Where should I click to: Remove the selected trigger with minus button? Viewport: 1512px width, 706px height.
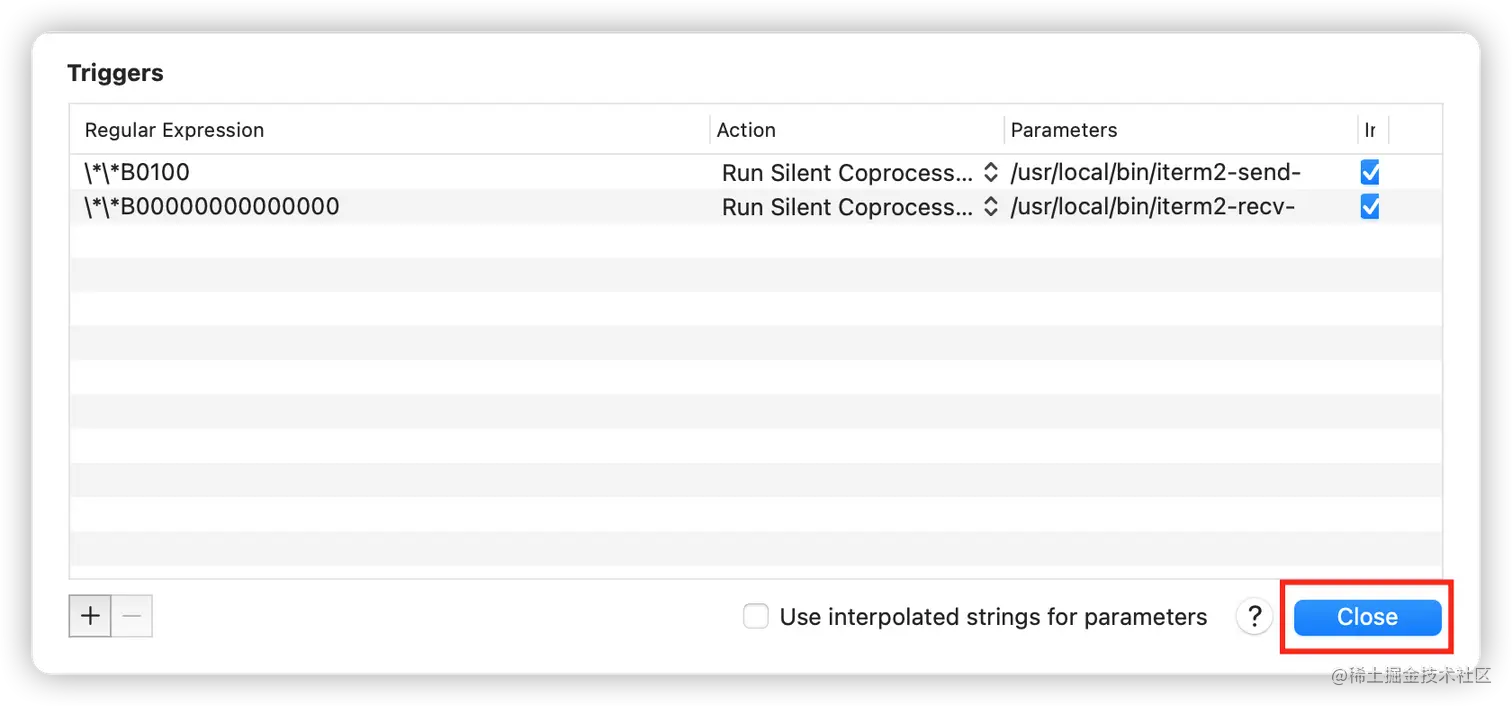pos(131,616)
